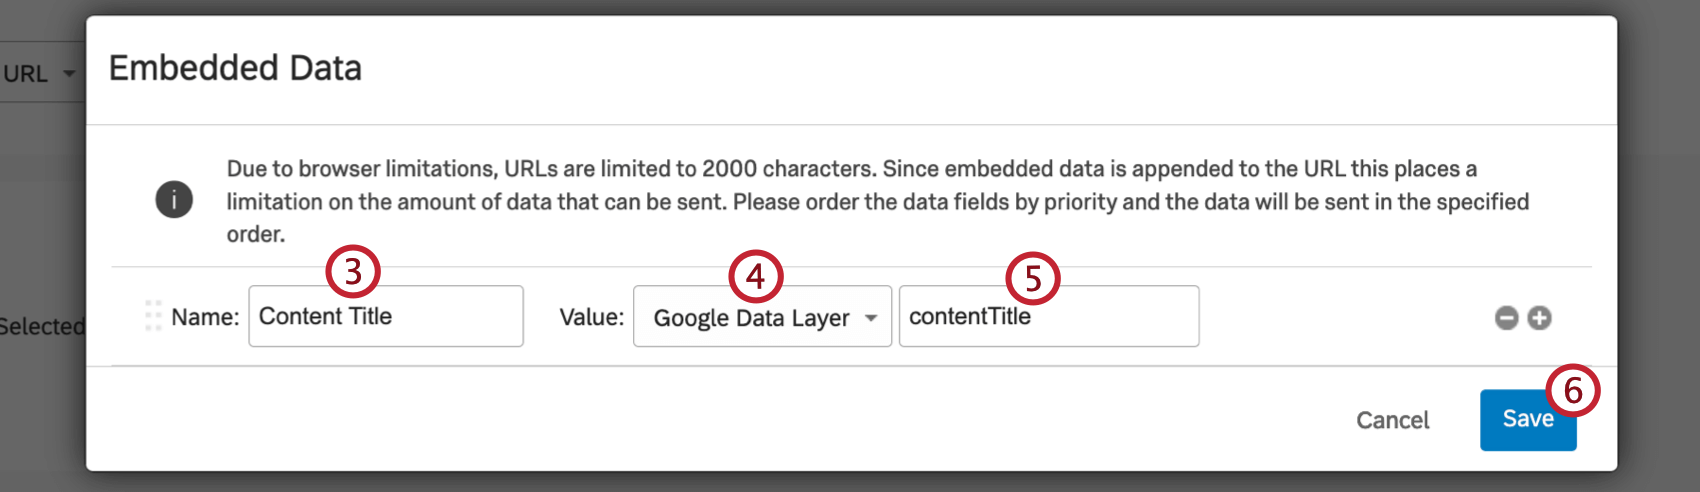Click the Name: label
Screen dimensions: 1700x492
tap(205, 317)
